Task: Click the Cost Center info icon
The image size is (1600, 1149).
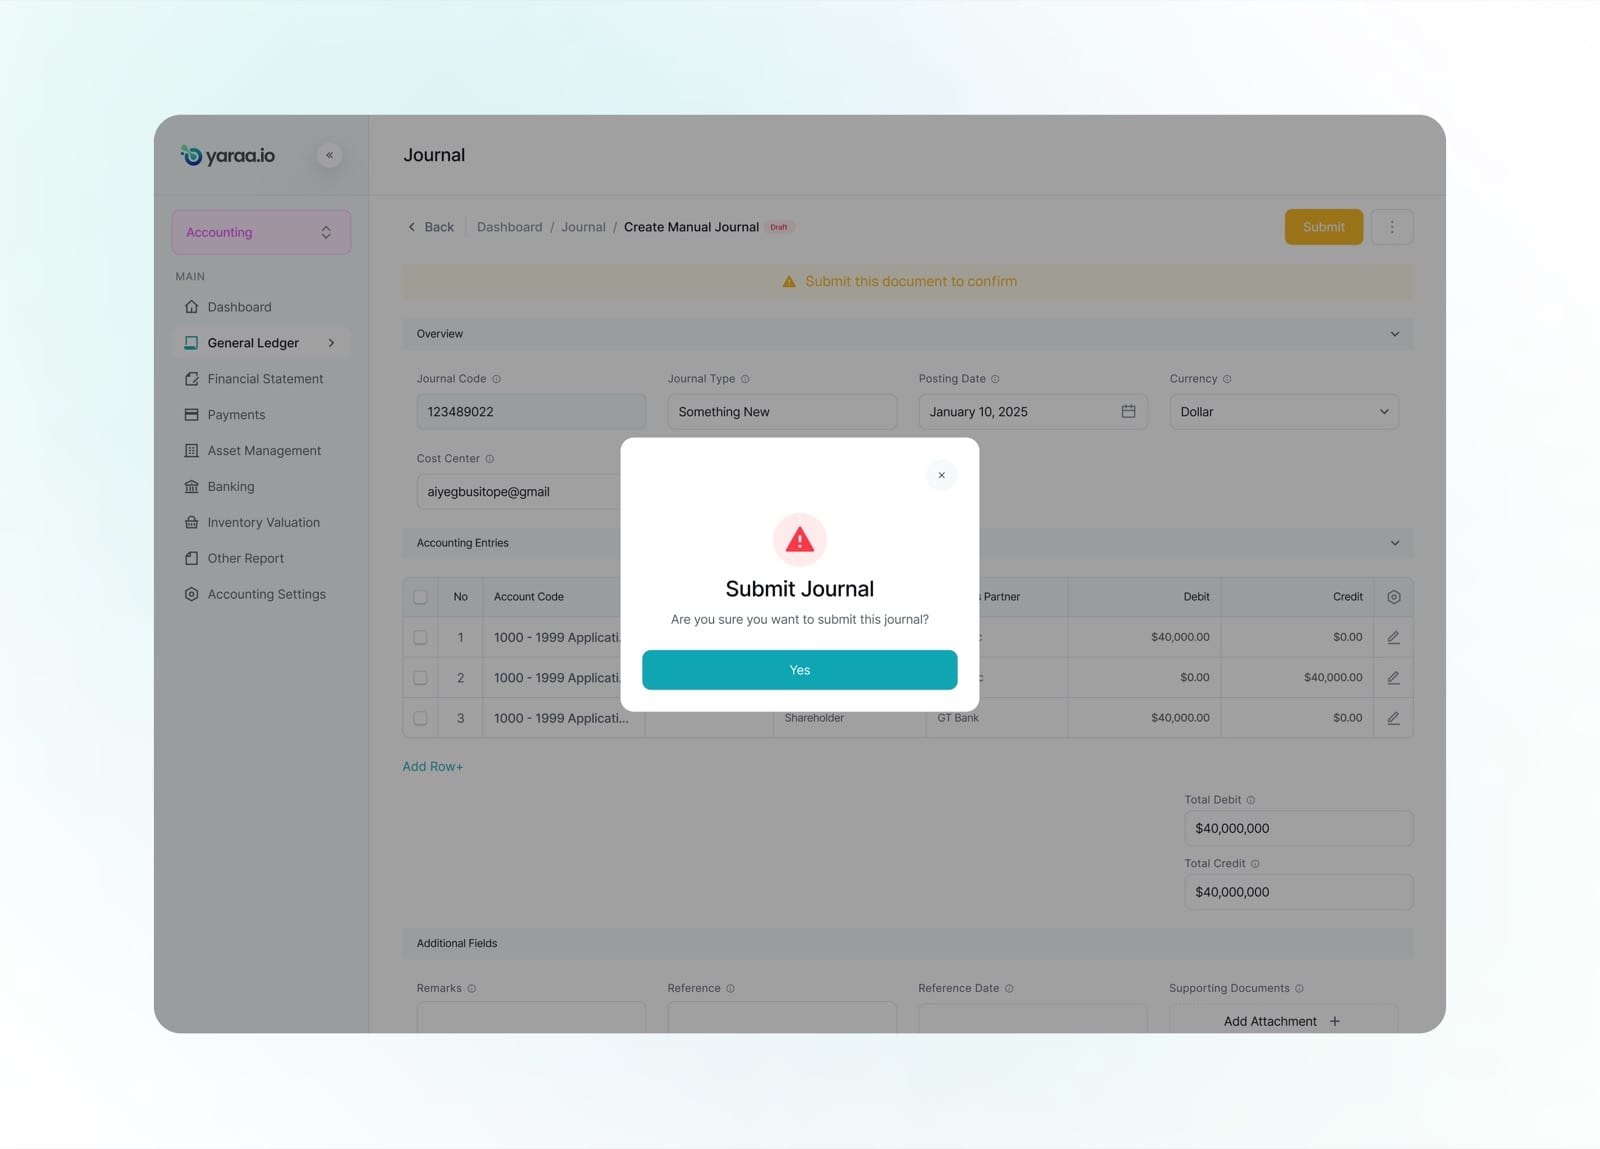Action: pyautogui.click(x=490, y=459)
